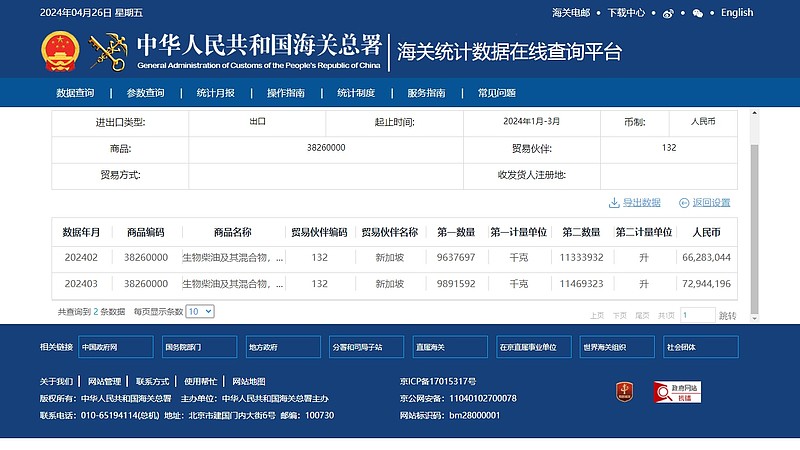The image size is (800, 450).
Task: Click the second quantity 11469323
Action: [x=582, y=284]
